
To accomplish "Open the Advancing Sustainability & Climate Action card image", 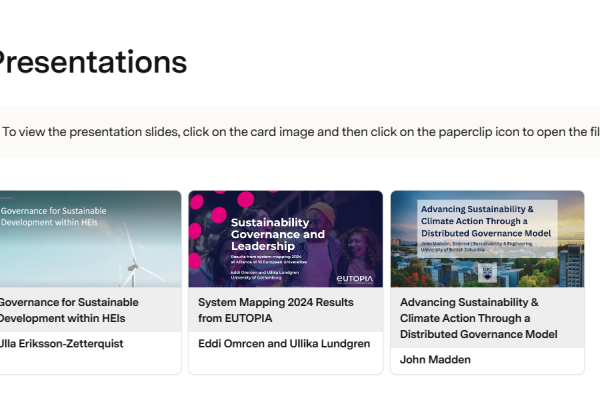I will click(488, 239).
